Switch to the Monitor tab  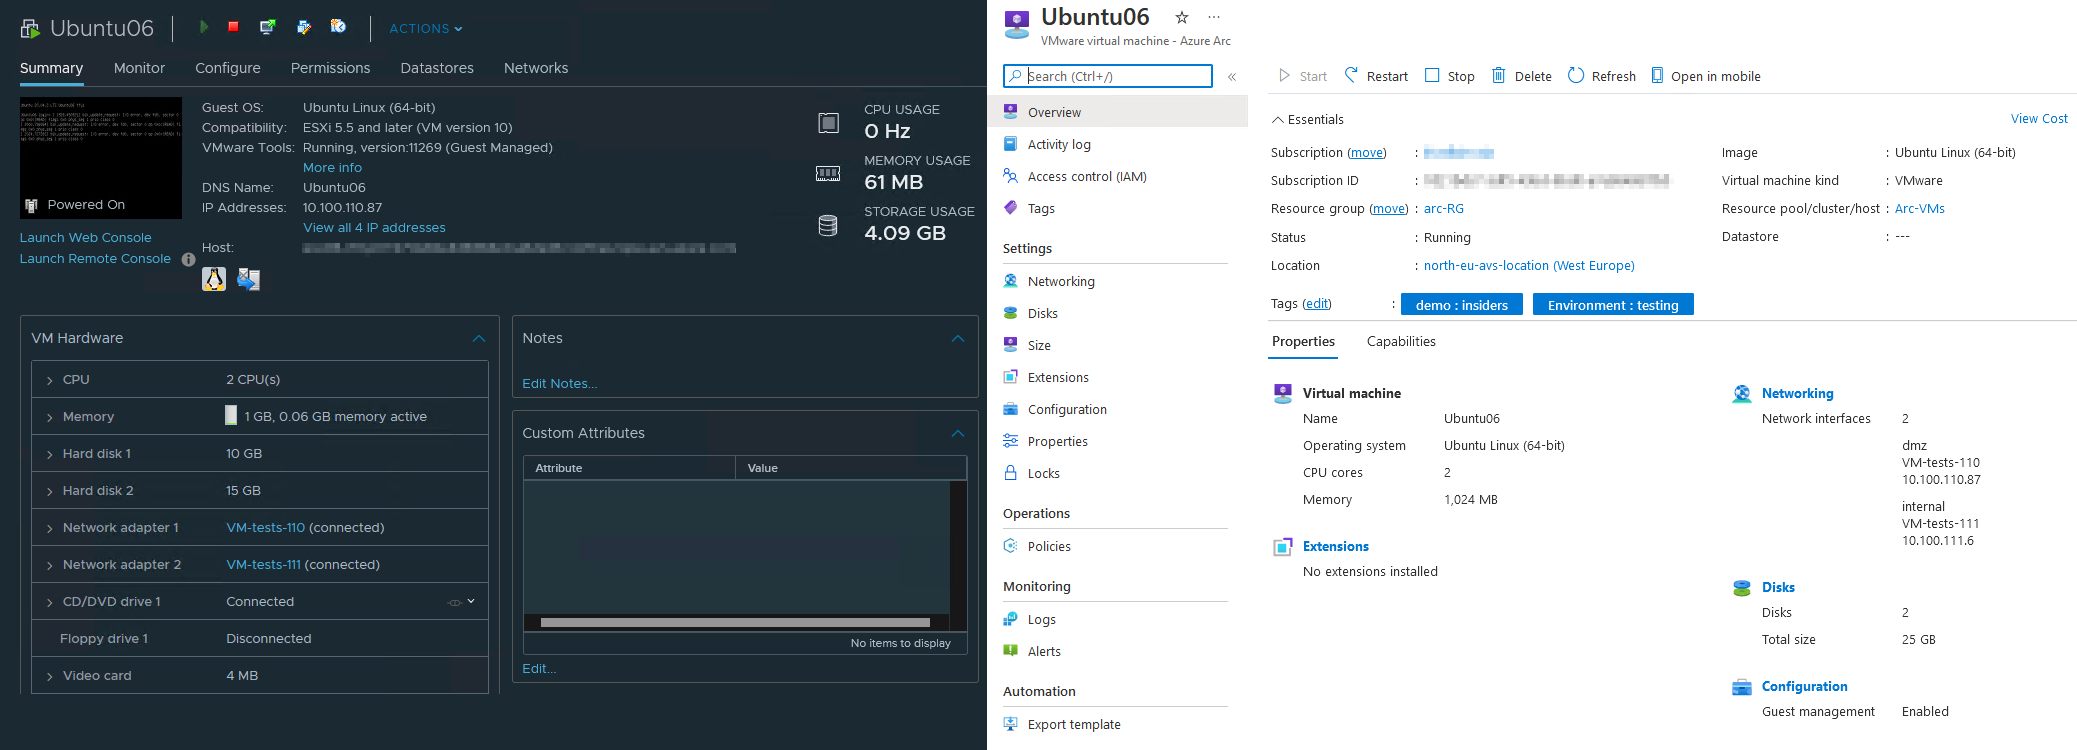pos(139,68)
